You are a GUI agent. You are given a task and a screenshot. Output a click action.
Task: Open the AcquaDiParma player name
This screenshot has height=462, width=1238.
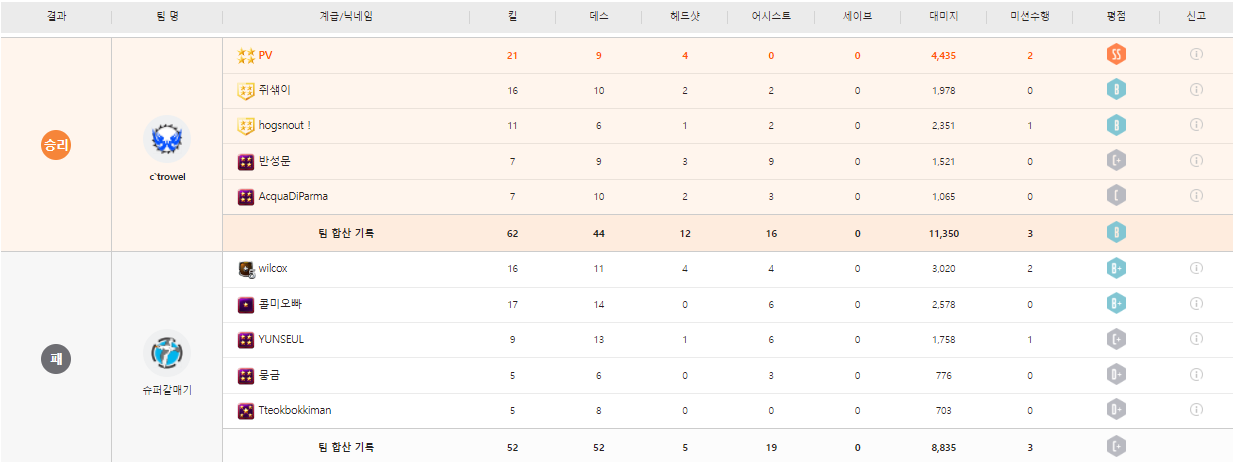pos(293,197)
